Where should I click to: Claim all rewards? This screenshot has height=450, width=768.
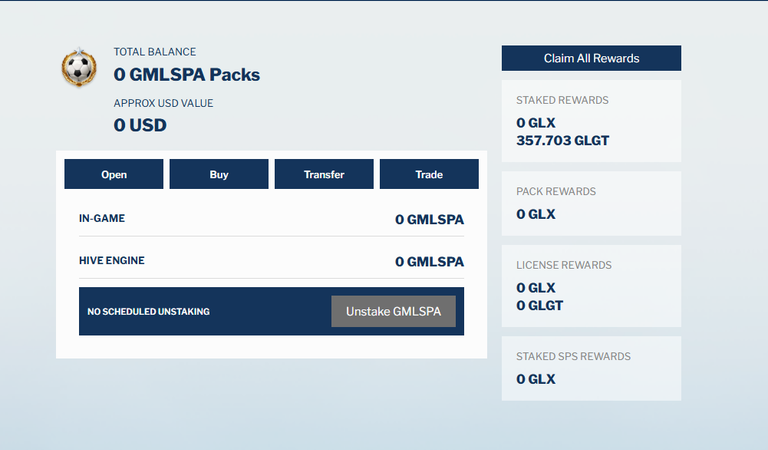click(591, 58)
